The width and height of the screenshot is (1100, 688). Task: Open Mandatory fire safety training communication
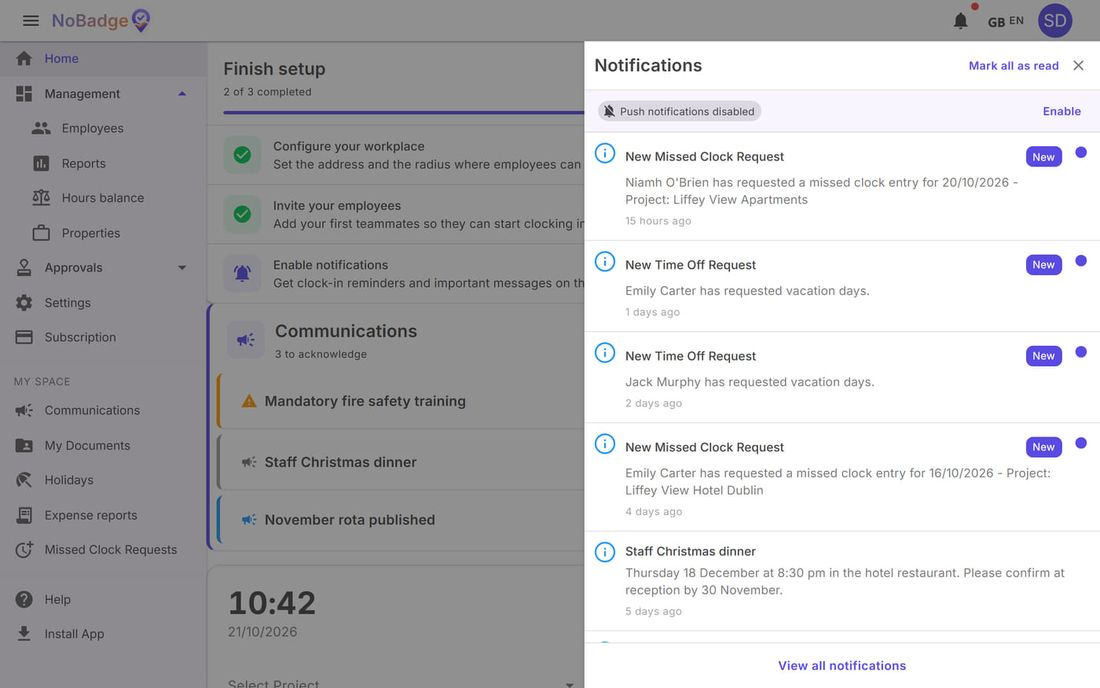[x=401, y=401]
